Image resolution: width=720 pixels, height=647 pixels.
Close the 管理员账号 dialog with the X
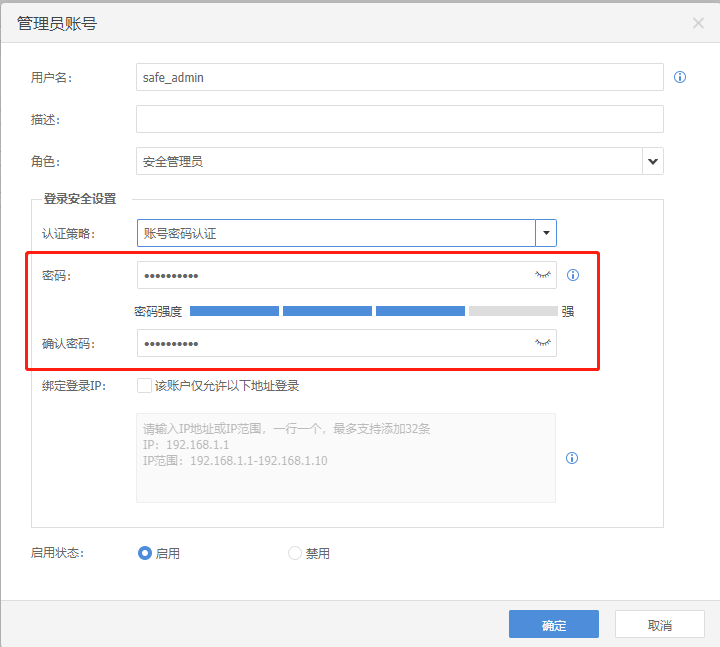coord(698,23)
